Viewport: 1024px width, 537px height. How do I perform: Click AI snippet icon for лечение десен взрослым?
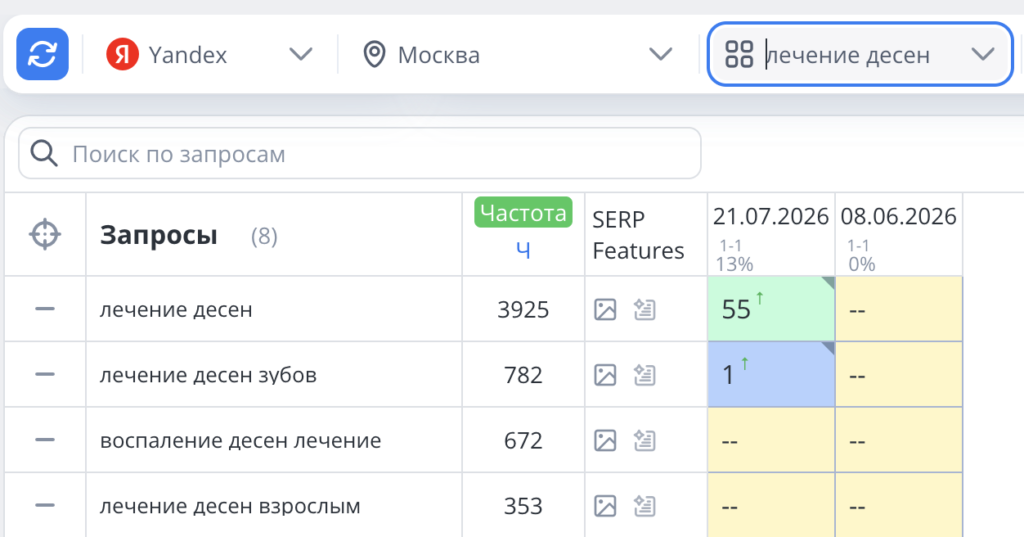(645, 506)
